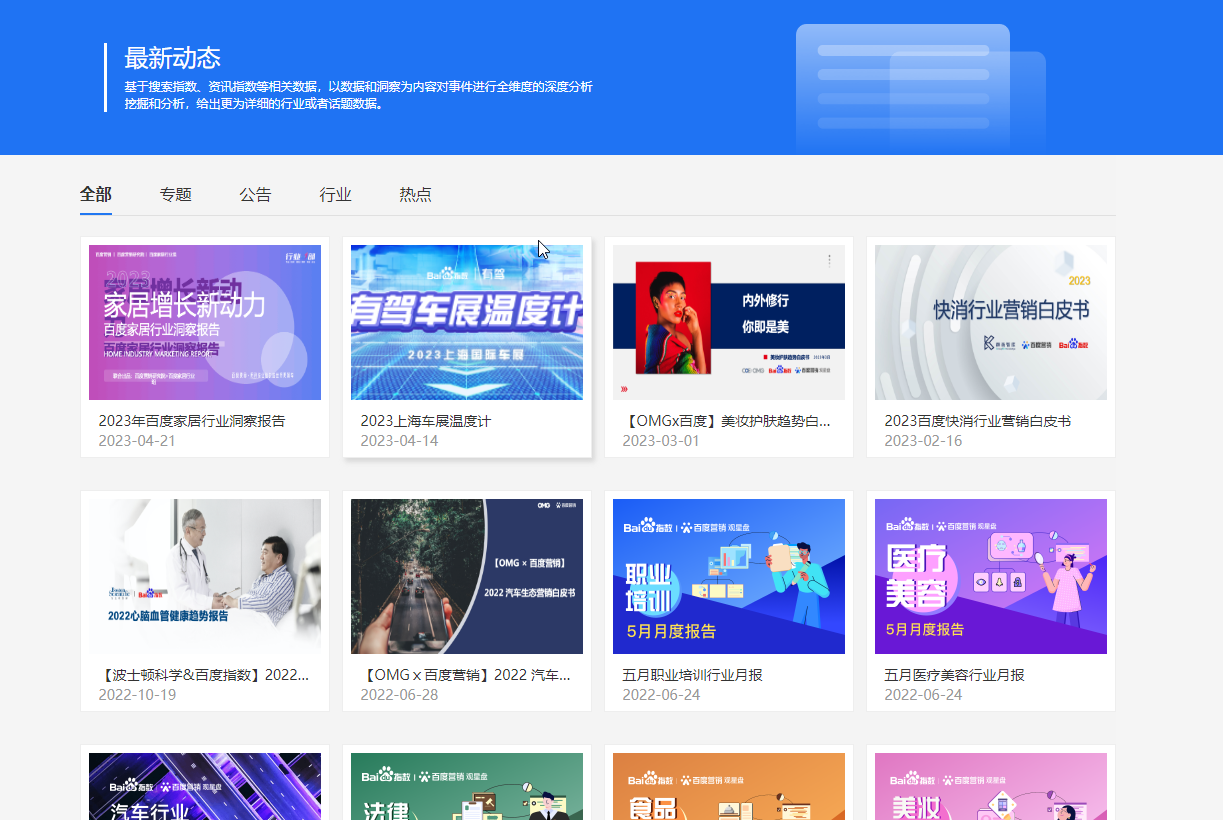
Task: Click the 医疗美容 5月月度报告 thumbnail
Action: point(991,576)
